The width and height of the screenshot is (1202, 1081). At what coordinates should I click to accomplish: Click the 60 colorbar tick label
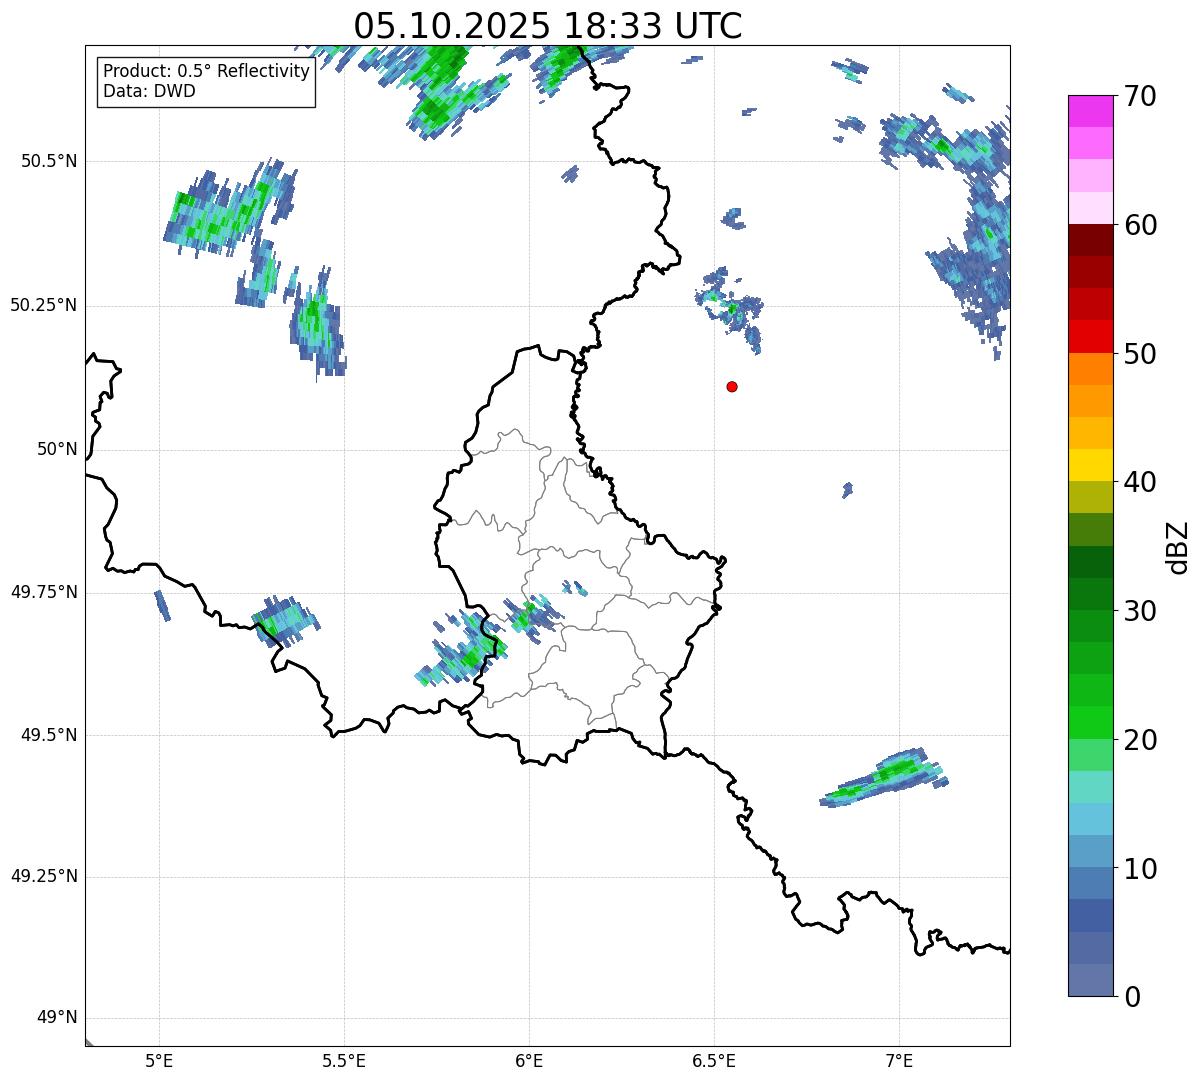[x=1140, y=225]
